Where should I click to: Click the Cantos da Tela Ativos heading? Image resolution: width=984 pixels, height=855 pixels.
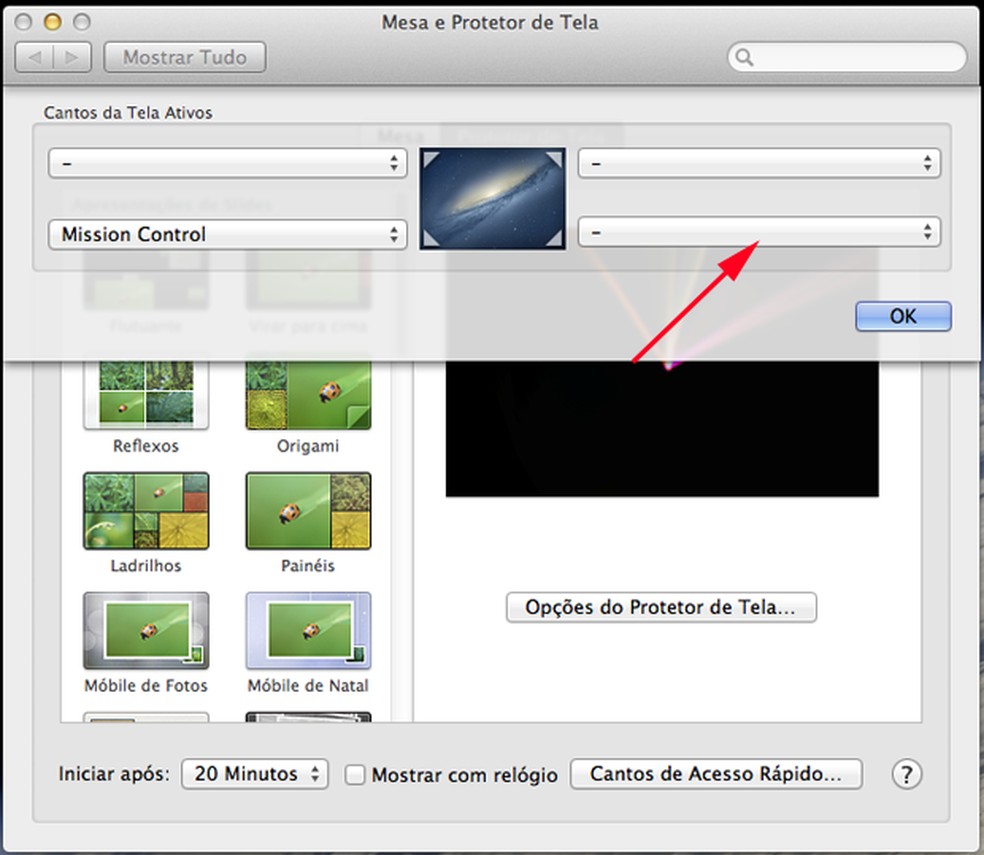[x=128, y=112]
